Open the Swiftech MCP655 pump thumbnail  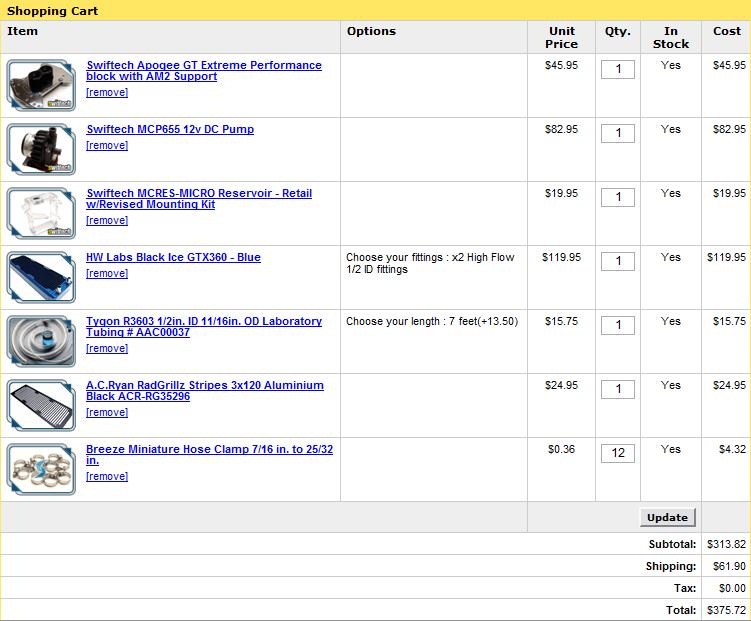(41, 149)
